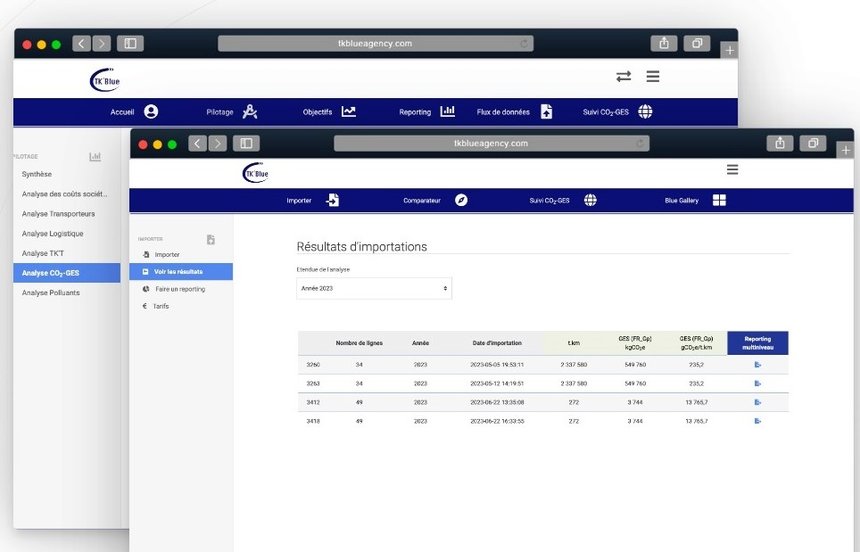The width and height of the screenshot is (860, 552).
Task: Select Analyse CO2-GES in rear sidebar
Action: point(67,273)
